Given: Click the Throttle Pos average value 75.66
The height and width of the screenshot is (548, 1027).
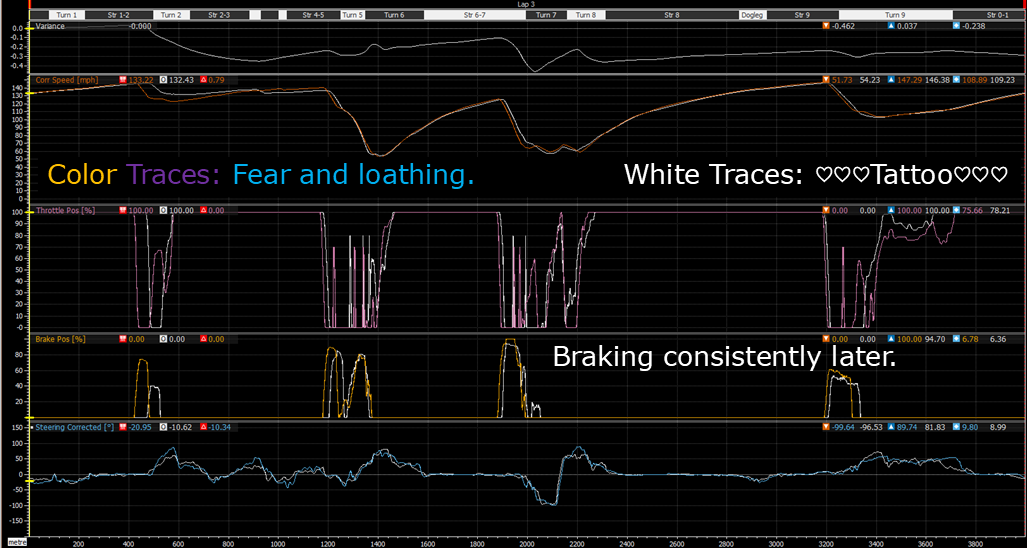Looking at the screenshot, I should coord(974,210).
